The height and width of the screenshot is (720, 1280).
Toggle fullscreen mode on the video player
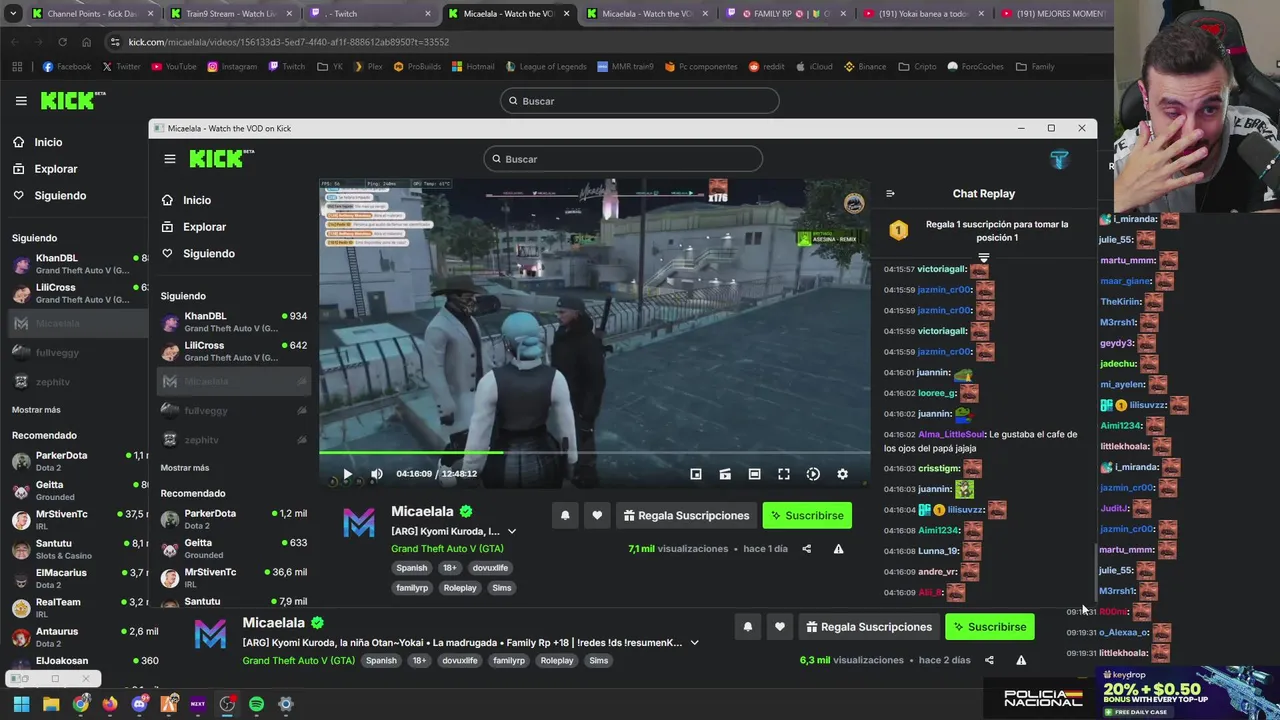(784, 474)
